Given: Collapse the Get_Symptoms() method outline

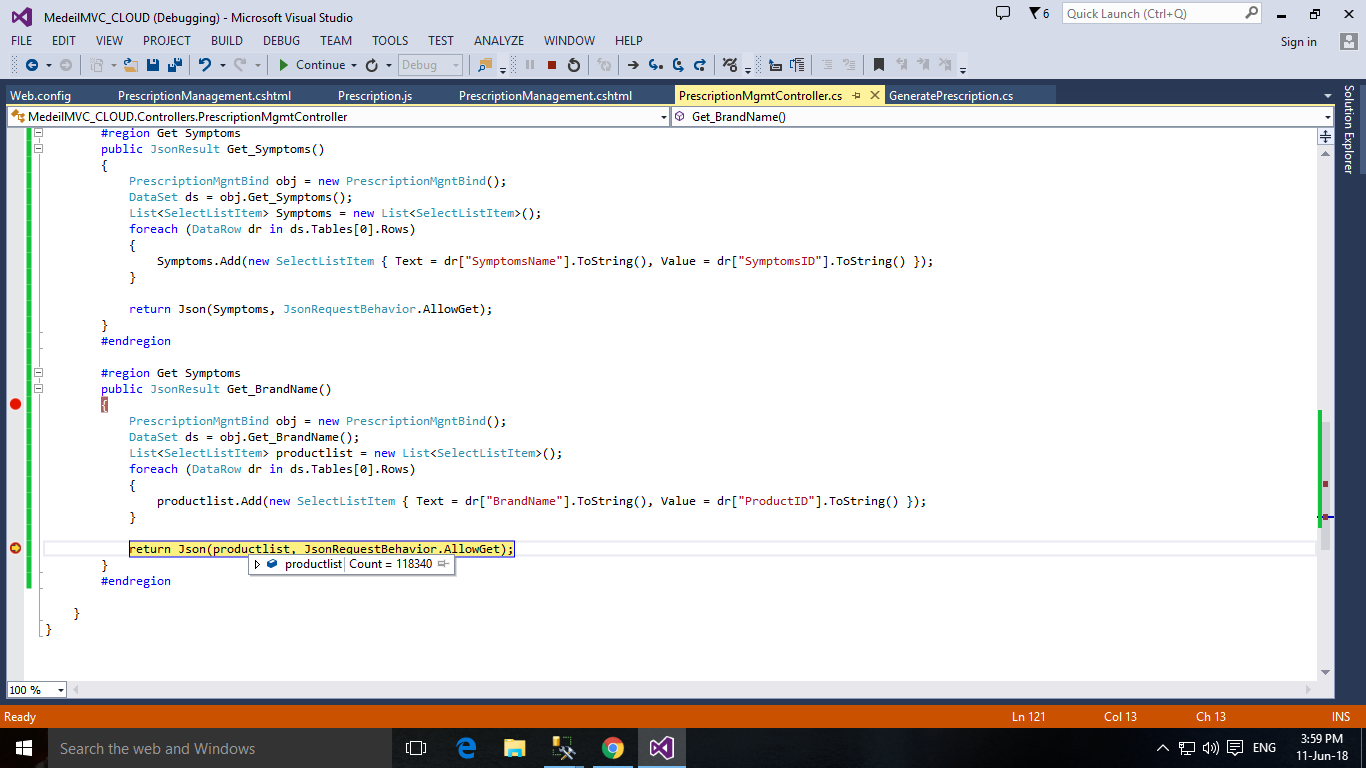Looking at the screenshot, I should click(x=39, y=149).
